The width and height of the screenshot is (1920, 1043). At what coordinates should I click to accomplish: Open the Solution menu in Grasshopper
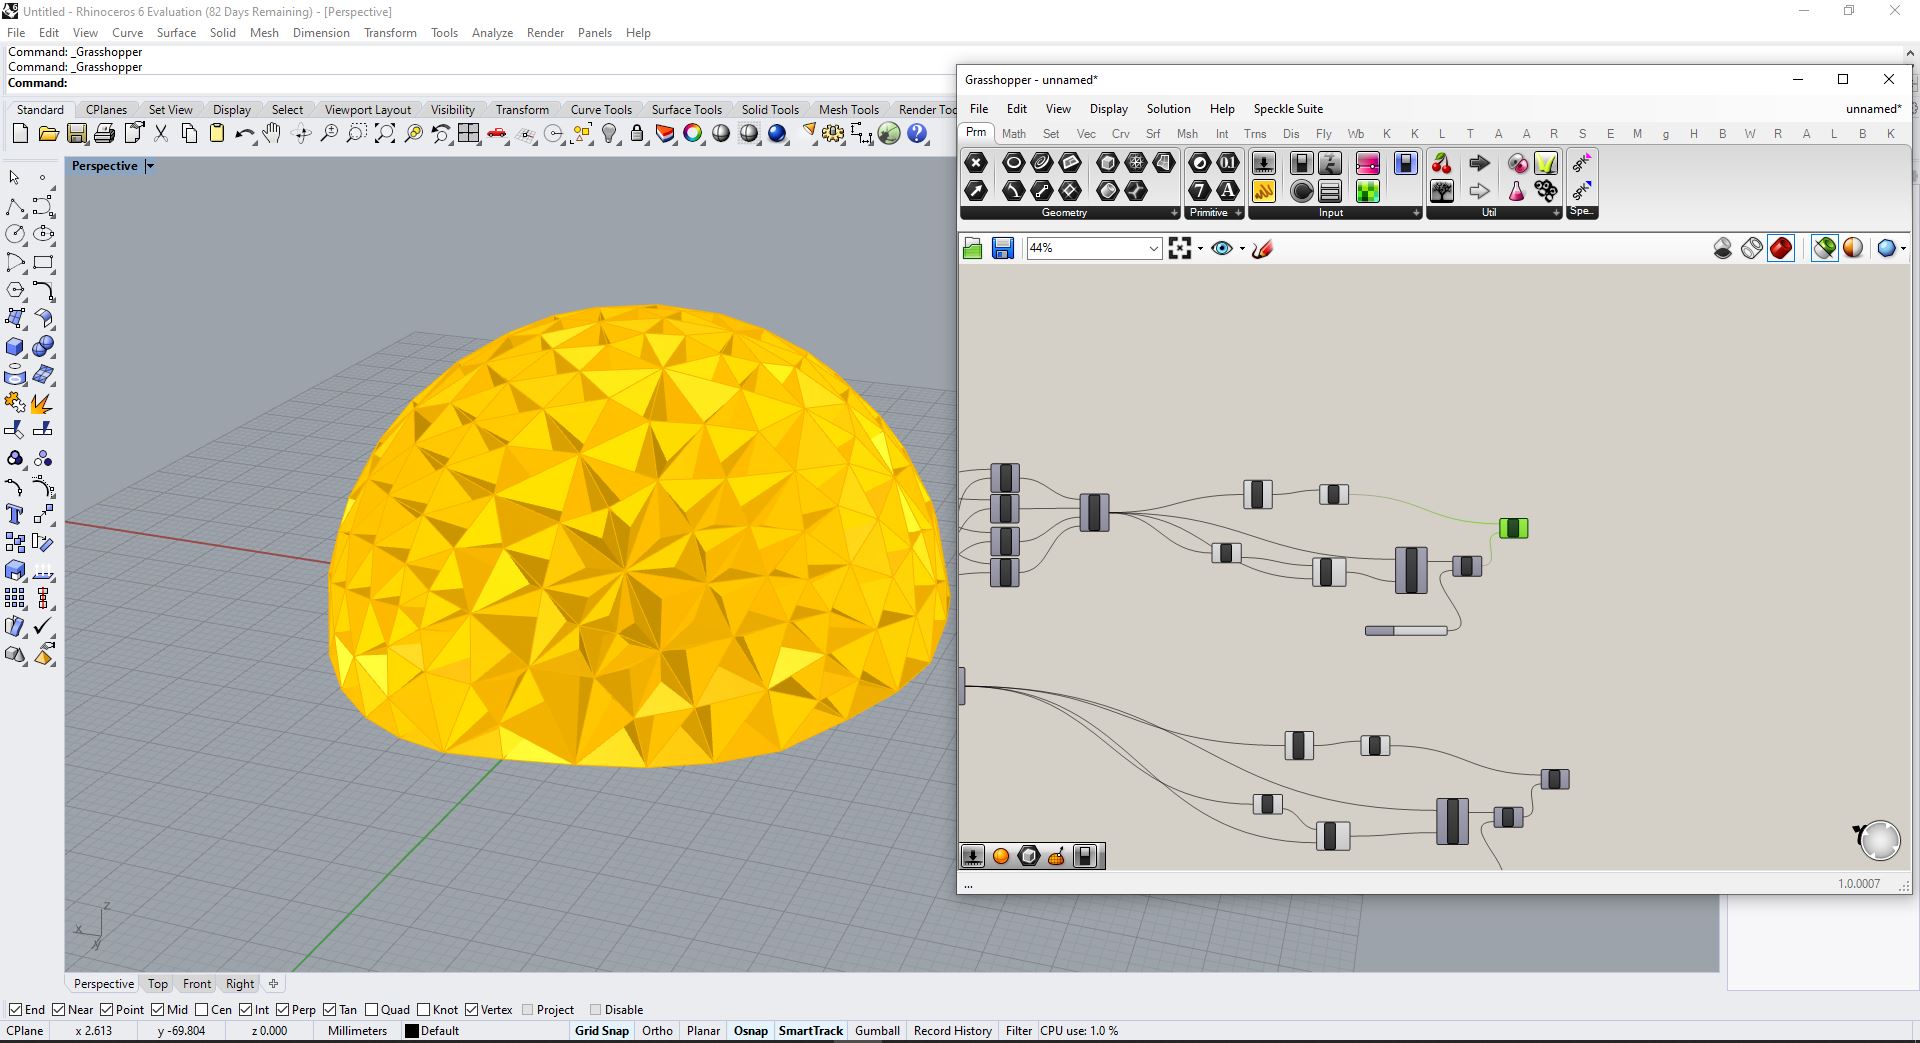point(1168,109)
